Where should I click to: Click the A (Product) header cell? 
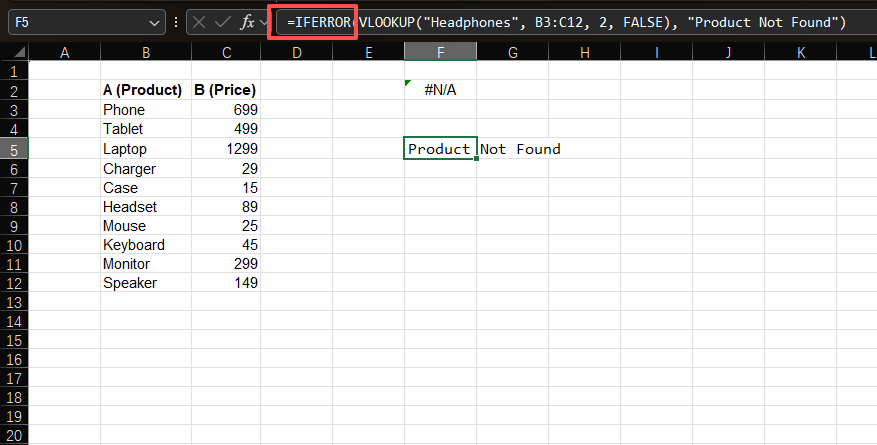pyautogui.click(x=146, y=90)
